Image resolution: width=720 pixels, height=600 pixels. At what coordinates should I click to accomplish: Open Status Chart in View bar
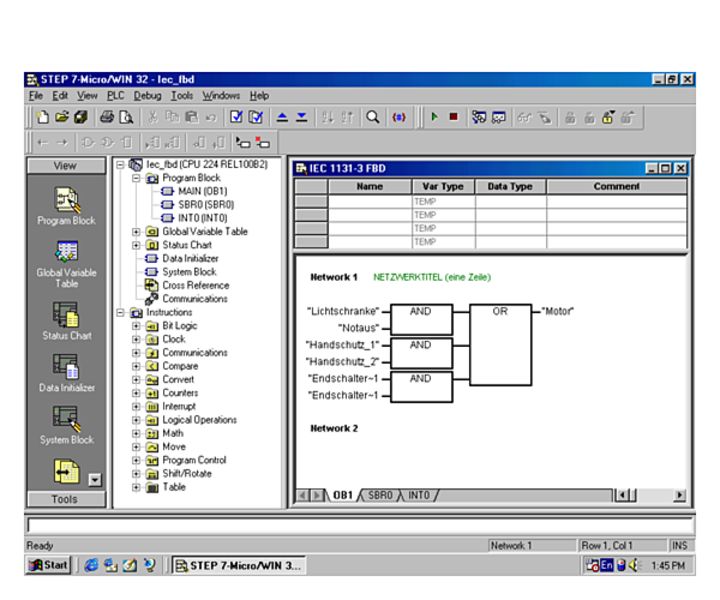coord(67,321)
